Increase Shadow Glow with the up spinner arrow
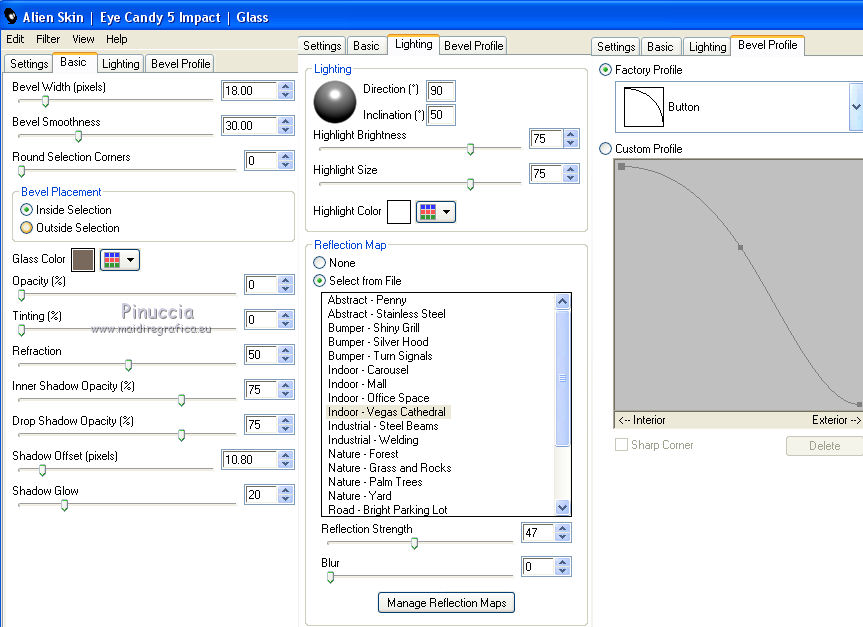This screenshot has height=627, width=863. point(286,490)
